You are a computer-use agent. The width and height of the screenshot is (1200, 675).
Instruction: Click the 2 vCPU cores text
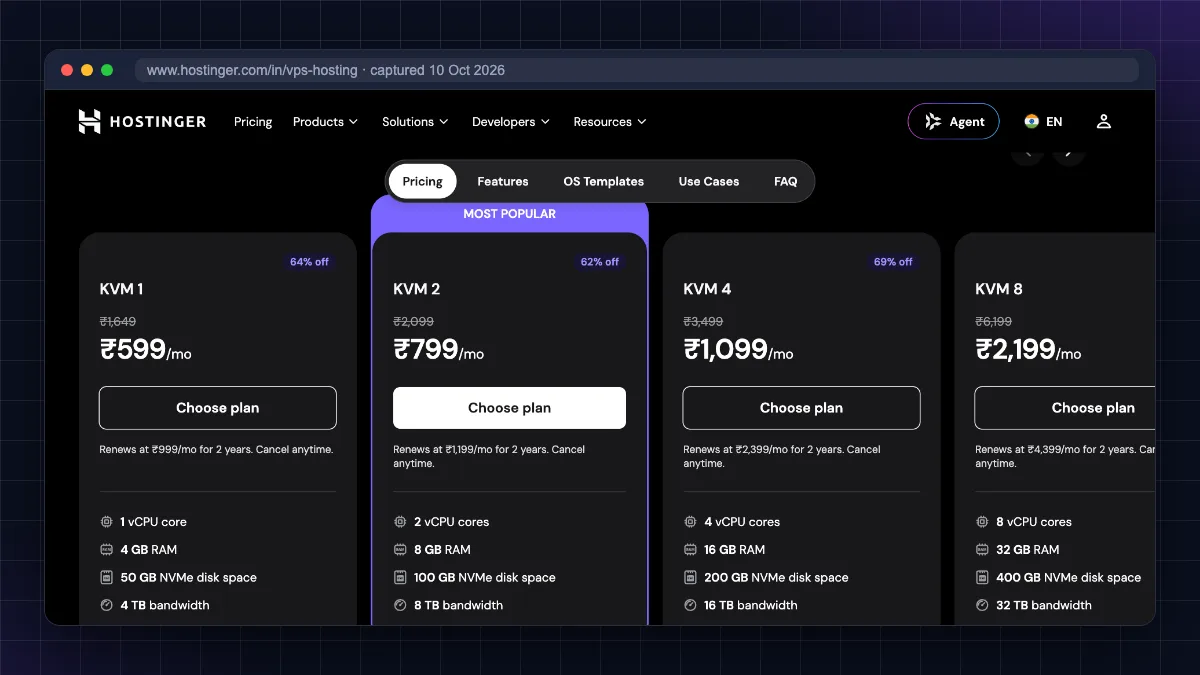(x=452, y=522)
